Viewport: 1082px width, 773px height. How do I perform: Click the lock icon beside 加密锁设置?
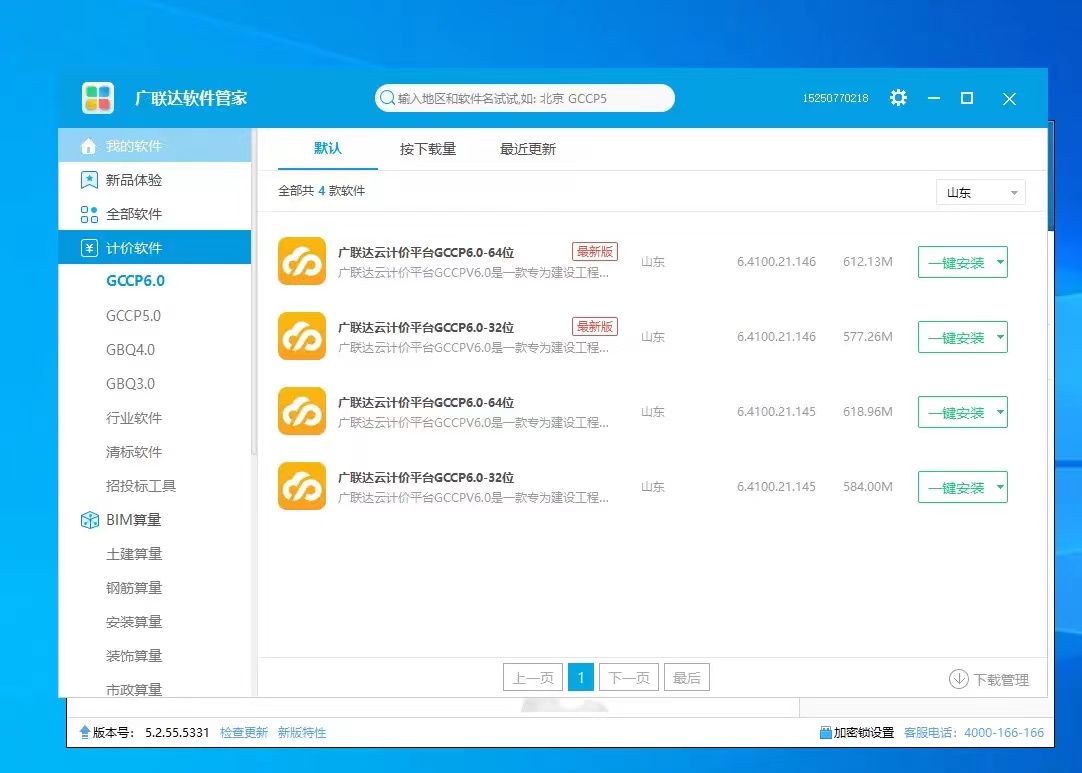pyautogui.click(x=825, y=732)
